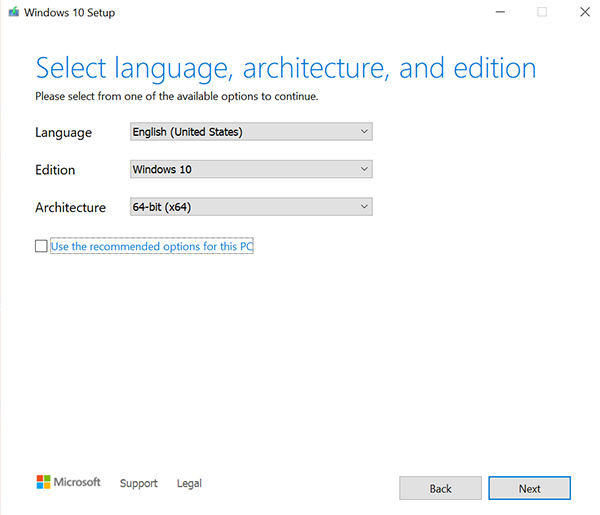Open the Edition dropdown arrow
The height and width of the screenshot is (515, 600).
[363, 169]
